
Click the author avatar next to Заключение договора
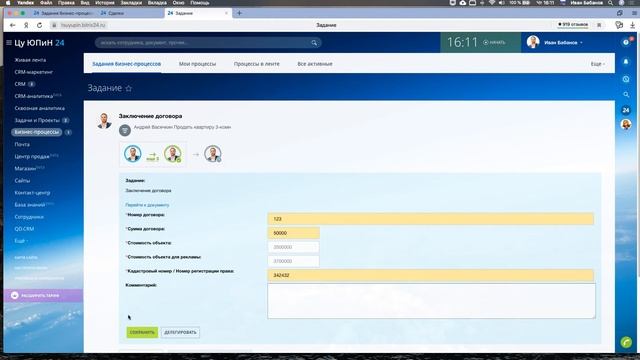point(104,121)
